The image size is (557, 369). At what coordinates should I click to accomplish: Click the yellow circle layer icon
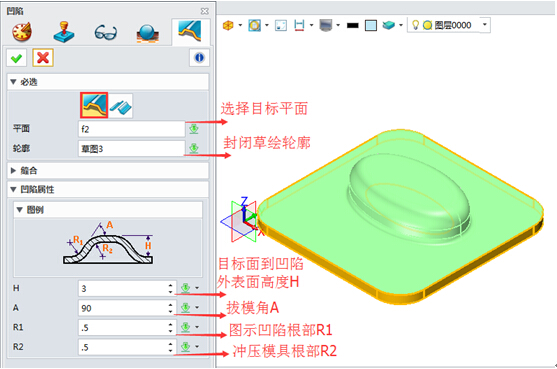(x=428, y=25)
